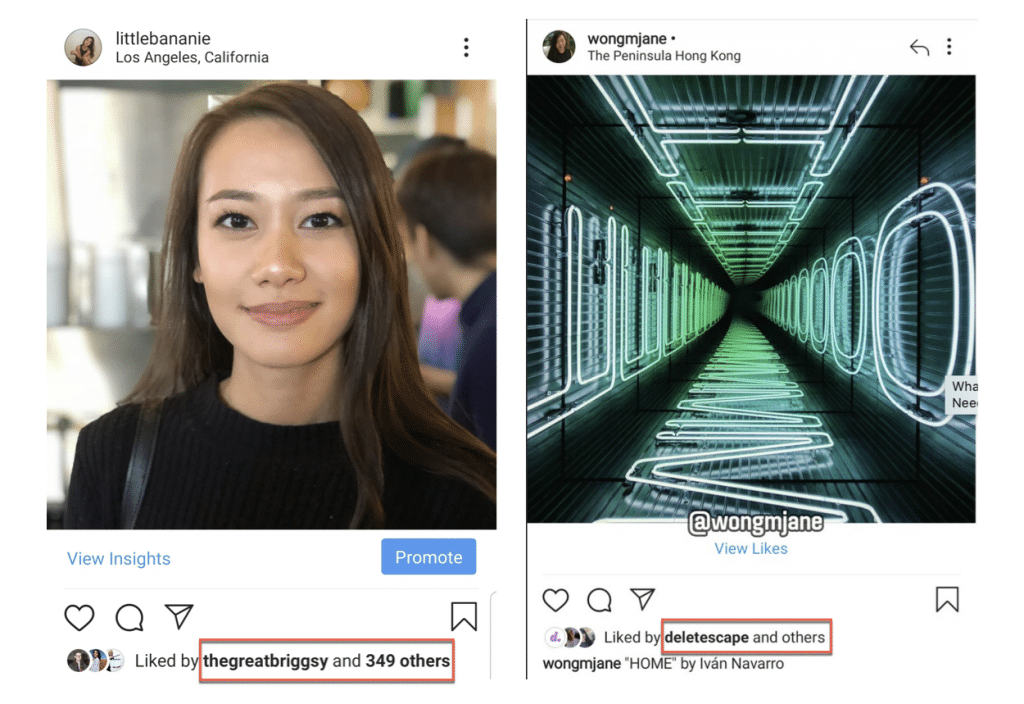Like the wongmjane post with heart icon
Image resolution: width=1024 pixels, height=704 pixels.
point(556,600)
